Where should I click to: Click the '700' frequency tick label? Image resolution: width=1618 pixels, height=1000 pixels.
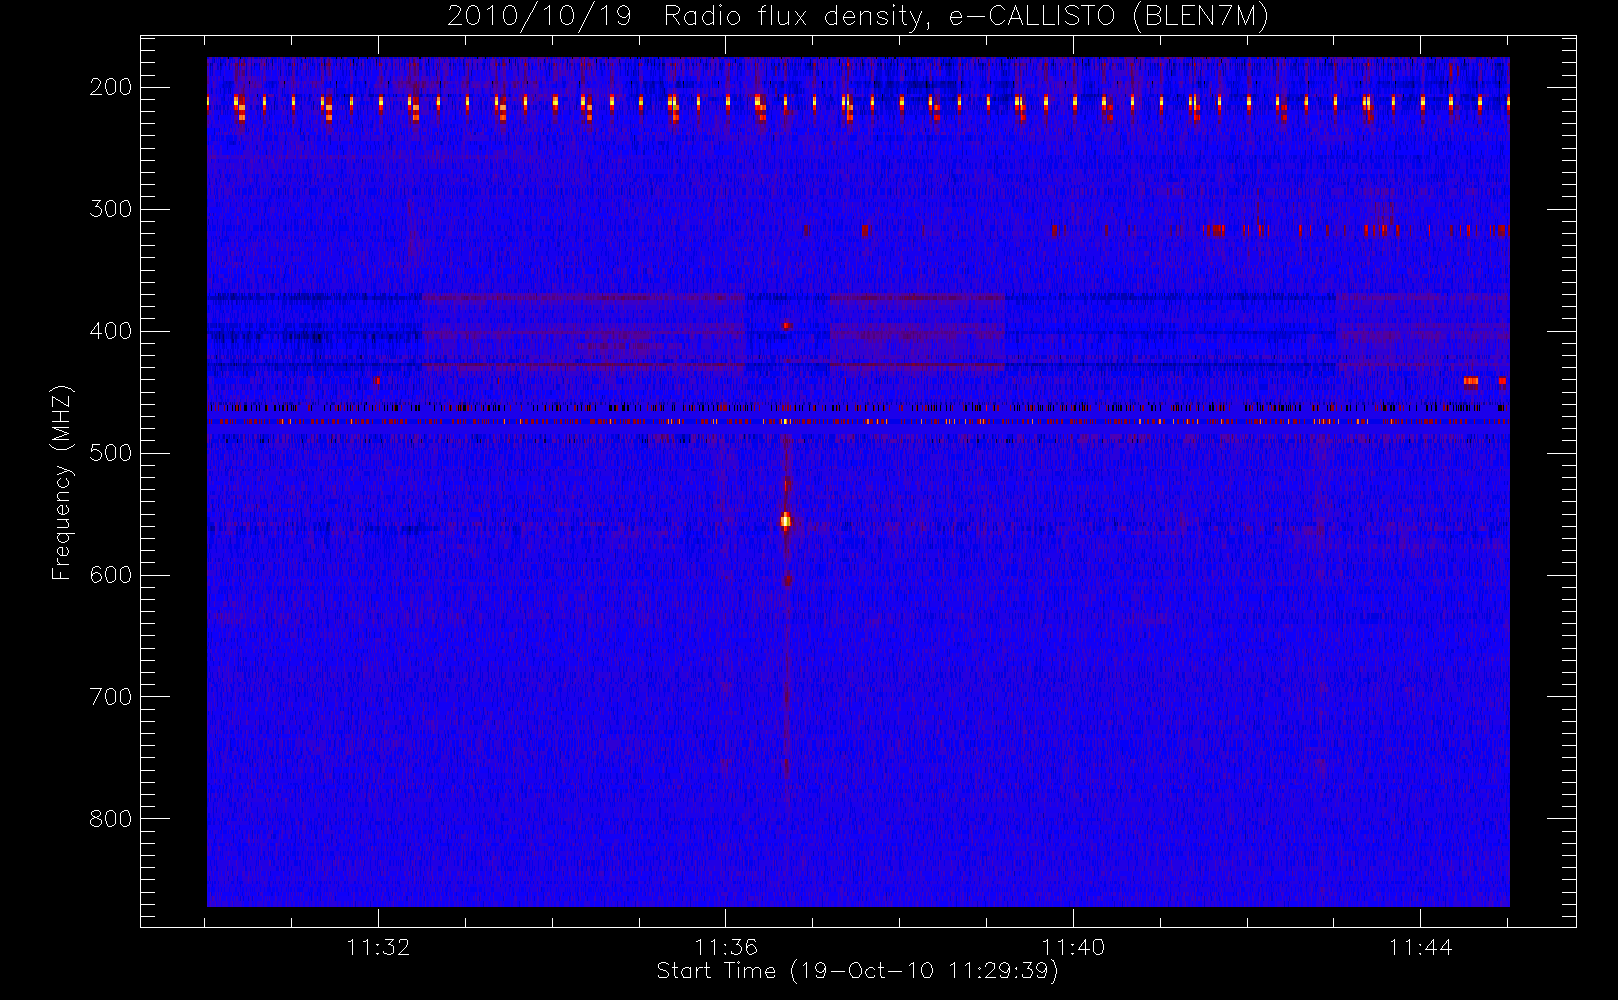click(111, 697)
